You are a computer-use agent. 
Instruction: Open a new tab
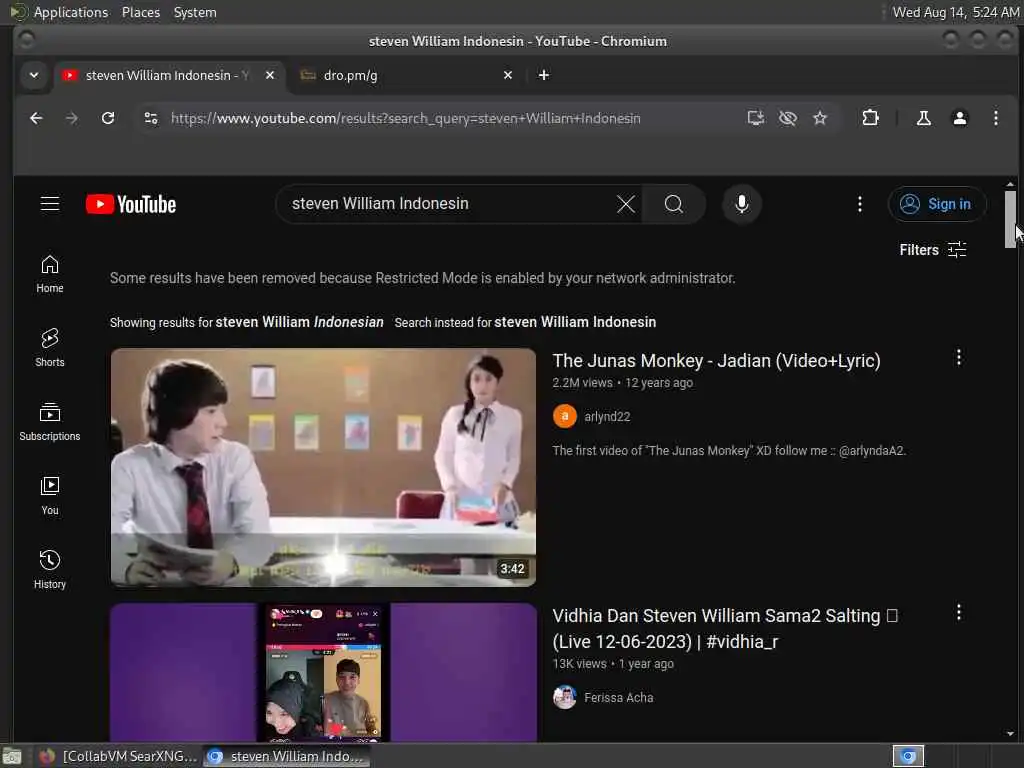543,75
